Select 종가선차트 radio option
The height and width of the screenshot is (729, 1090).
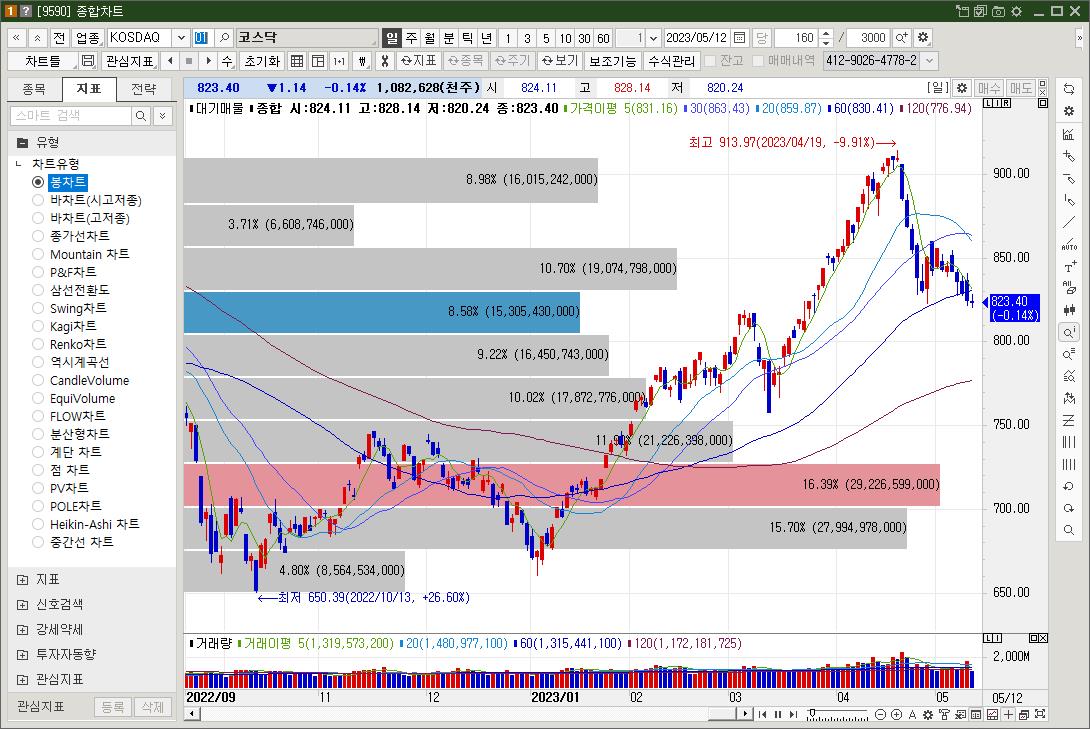pos(38,236)
